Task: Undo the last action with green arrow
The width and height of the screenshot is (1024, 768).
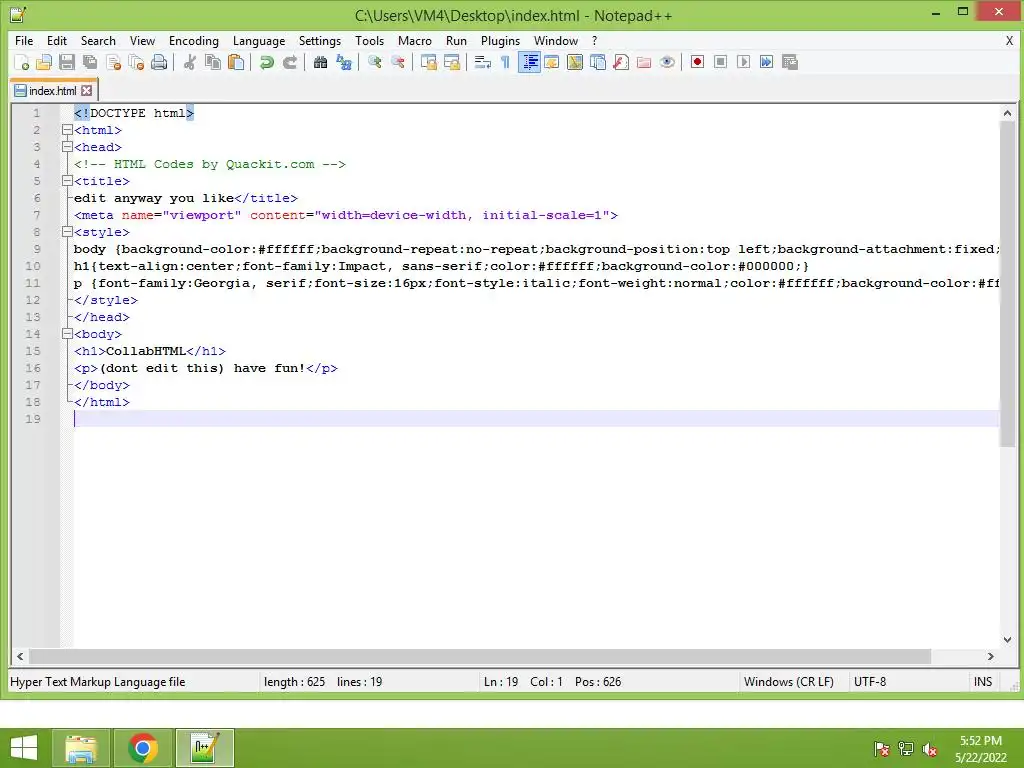Action: pyautogui.click(x=266, y=62)
